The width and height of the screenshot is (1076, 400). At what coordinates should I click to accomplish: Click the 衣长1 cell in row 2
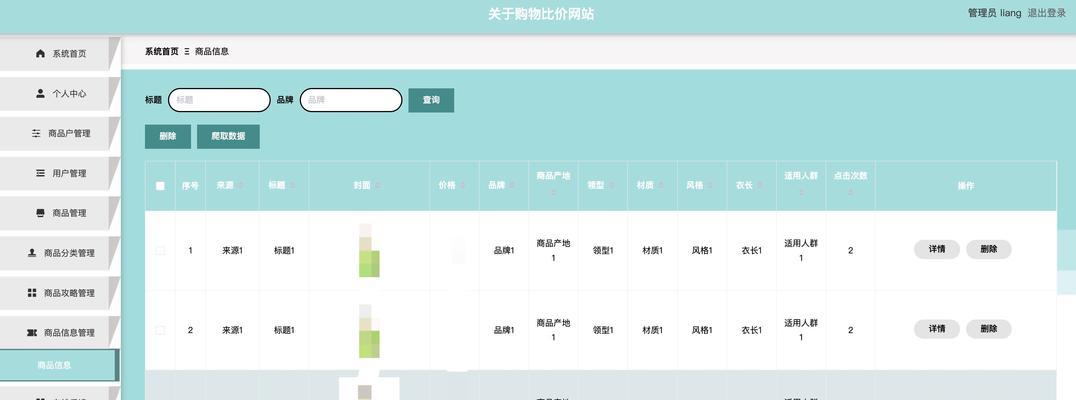tap(751, 331)
